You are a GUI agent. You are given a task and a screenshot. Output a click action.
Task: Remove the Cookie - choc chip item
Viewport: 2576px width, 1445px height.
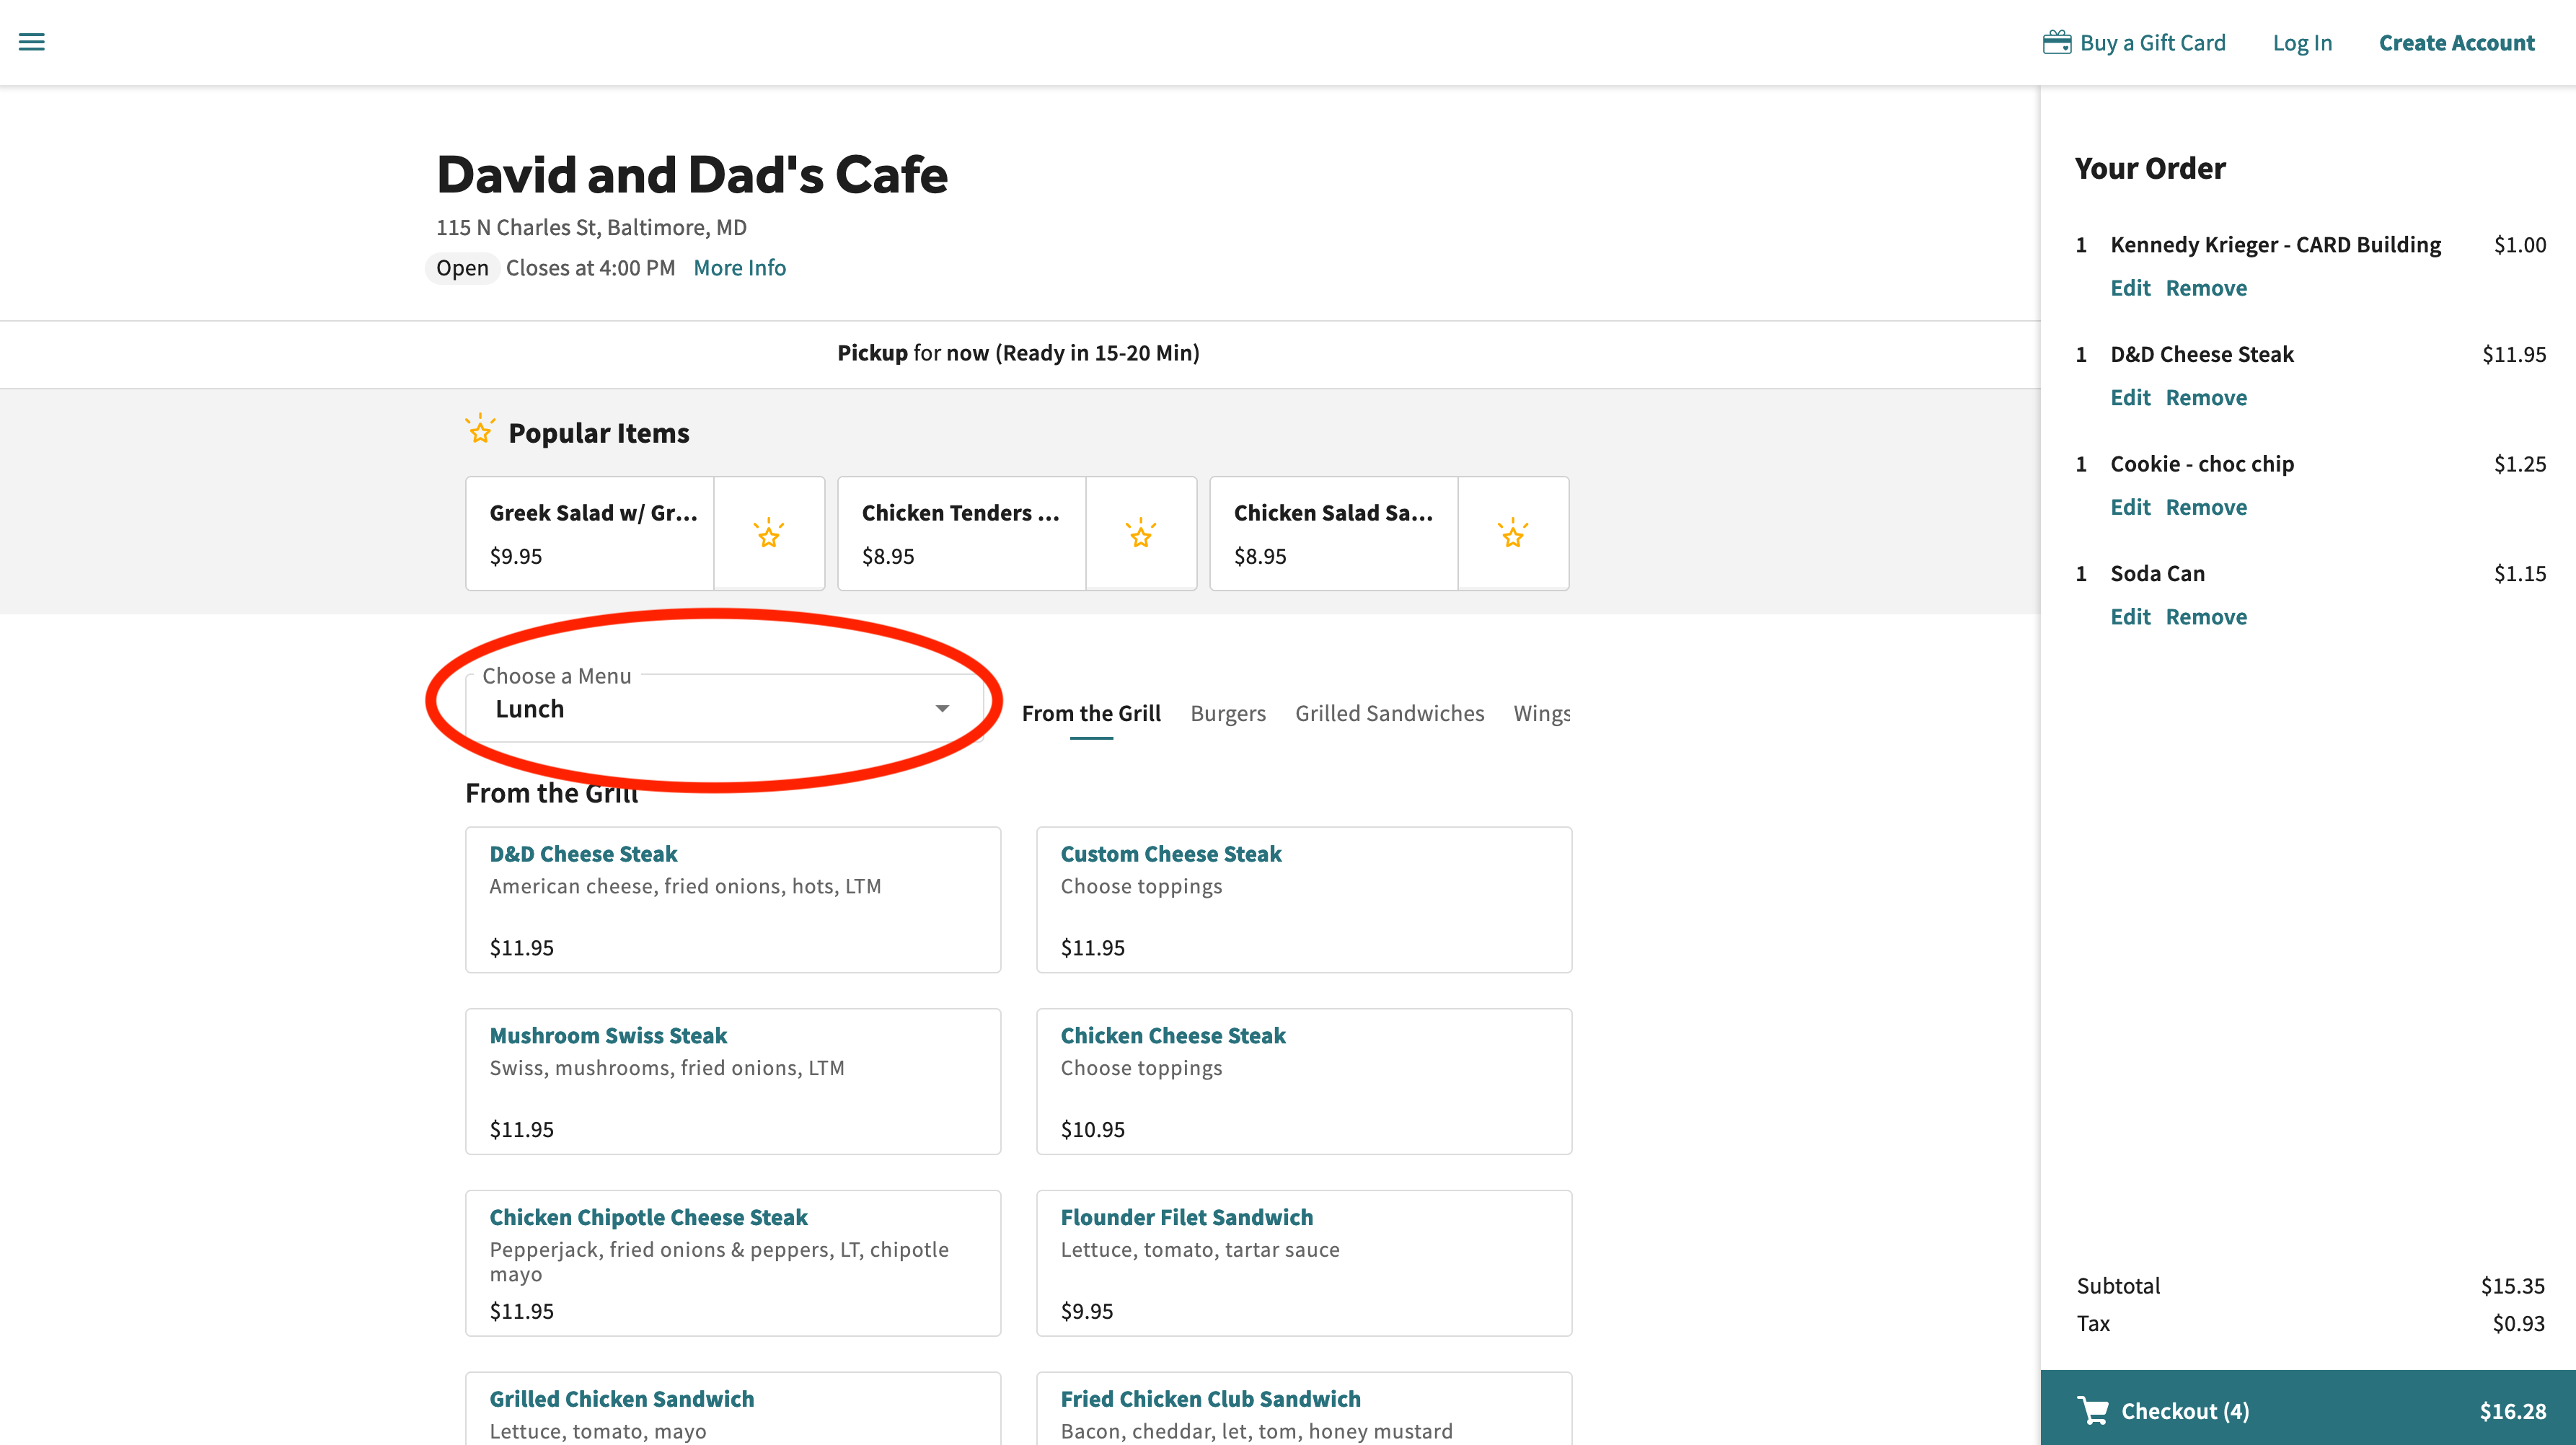2205,507
